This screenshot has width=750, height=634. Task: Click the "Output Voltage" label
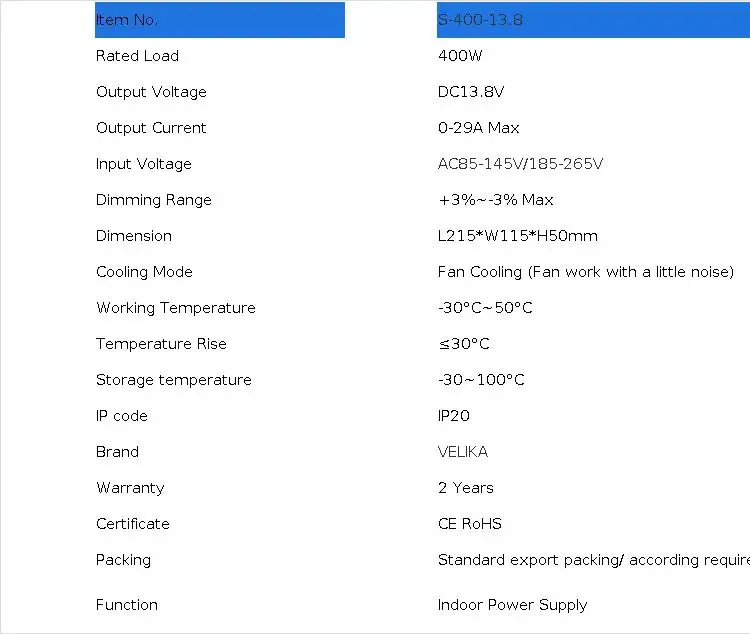151,92
